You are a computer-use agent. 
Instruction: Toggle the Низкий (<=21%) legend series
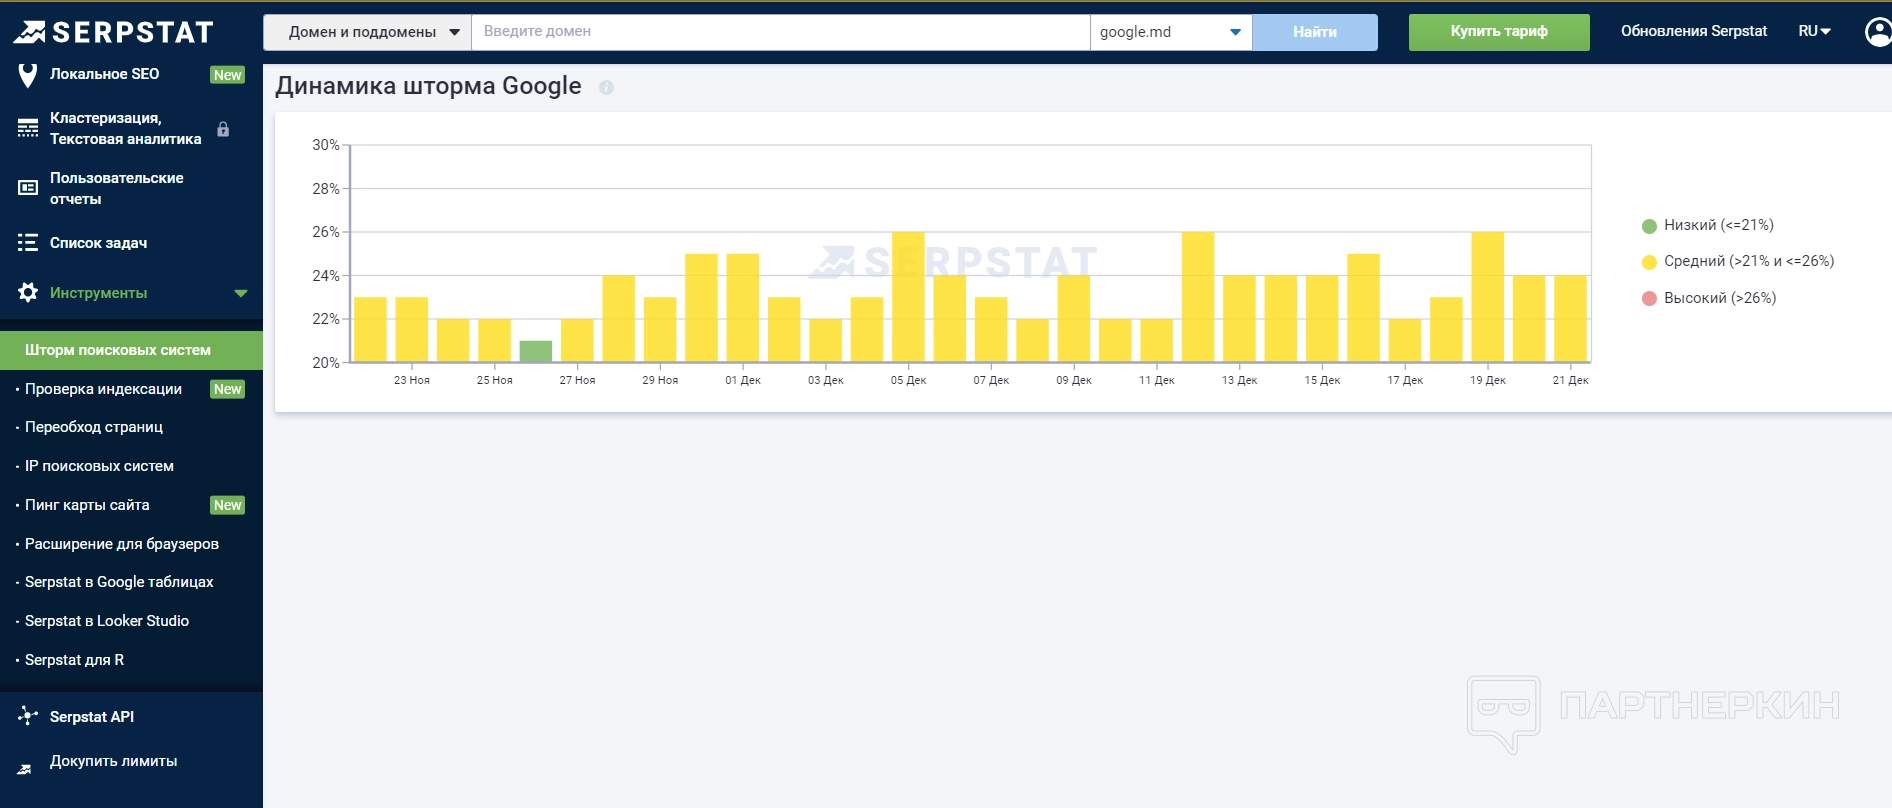point(1708,225)
